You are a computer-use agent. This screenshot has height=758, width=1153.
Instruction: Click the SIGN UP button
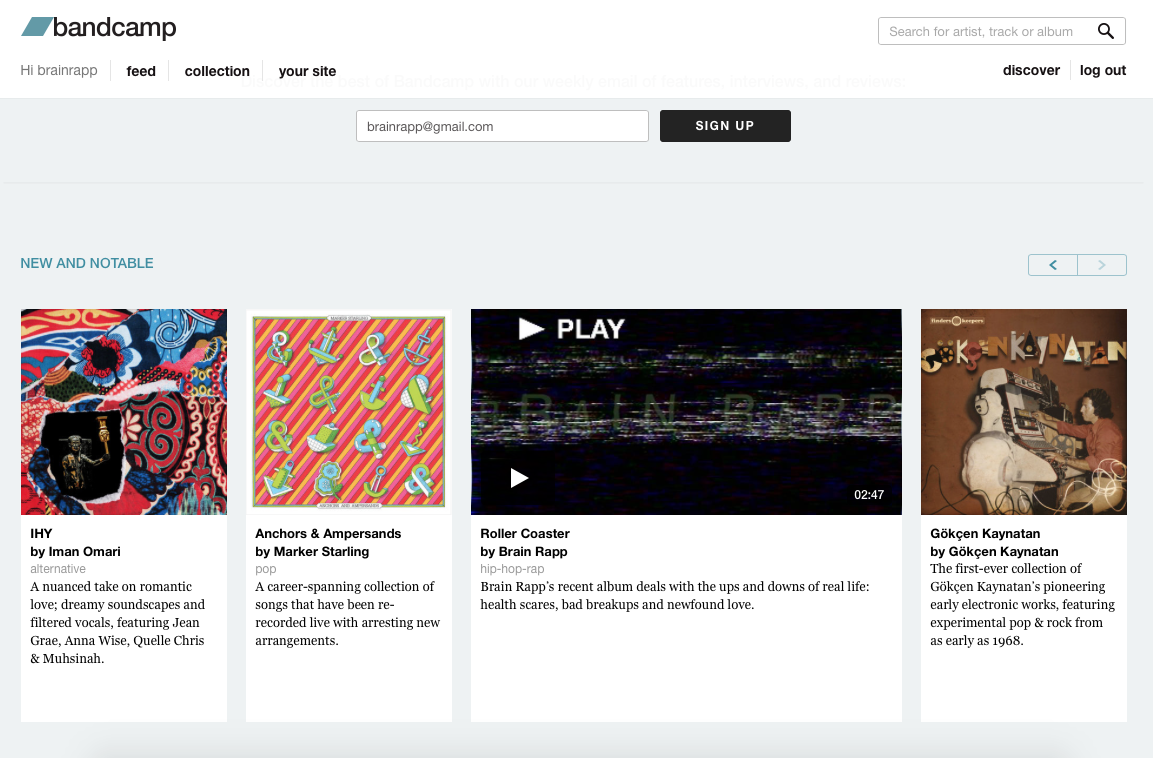725,126
